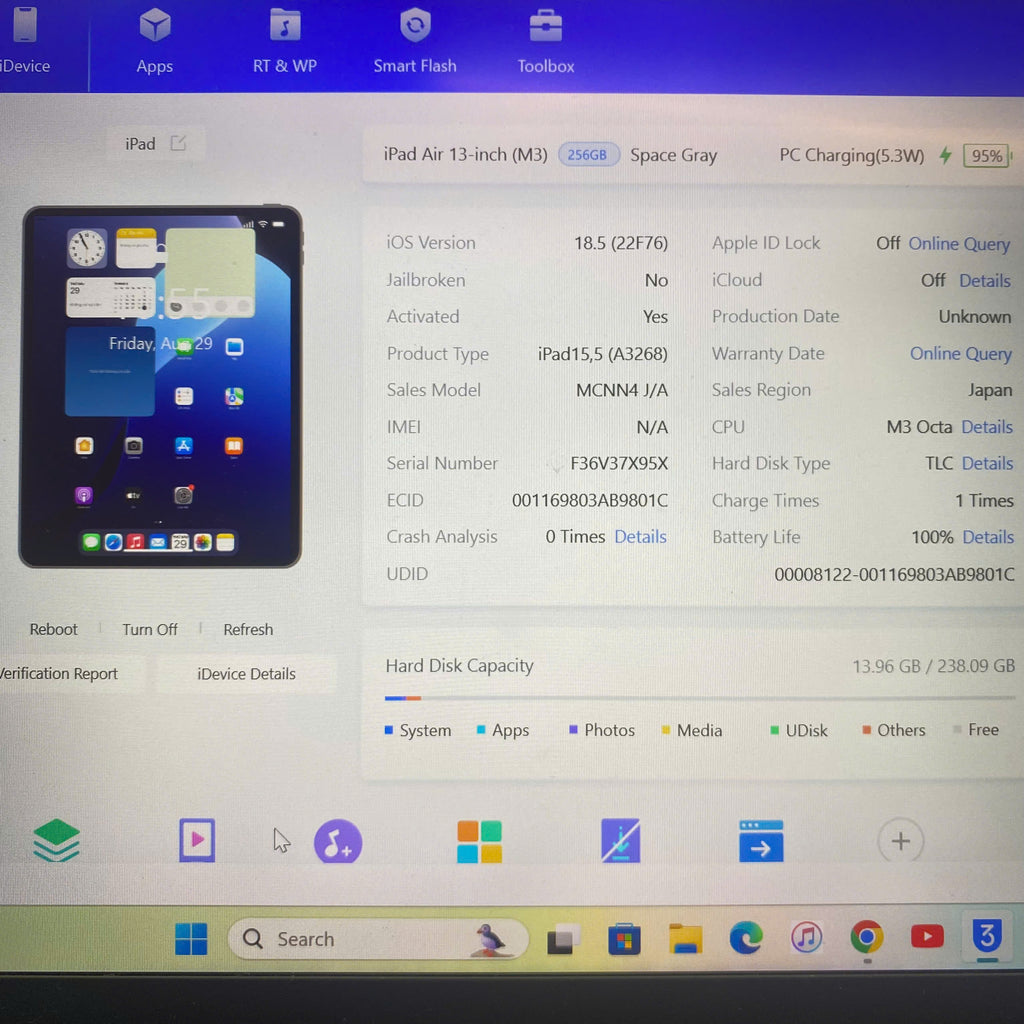Click the System legend color square

[x=389, y=730]
